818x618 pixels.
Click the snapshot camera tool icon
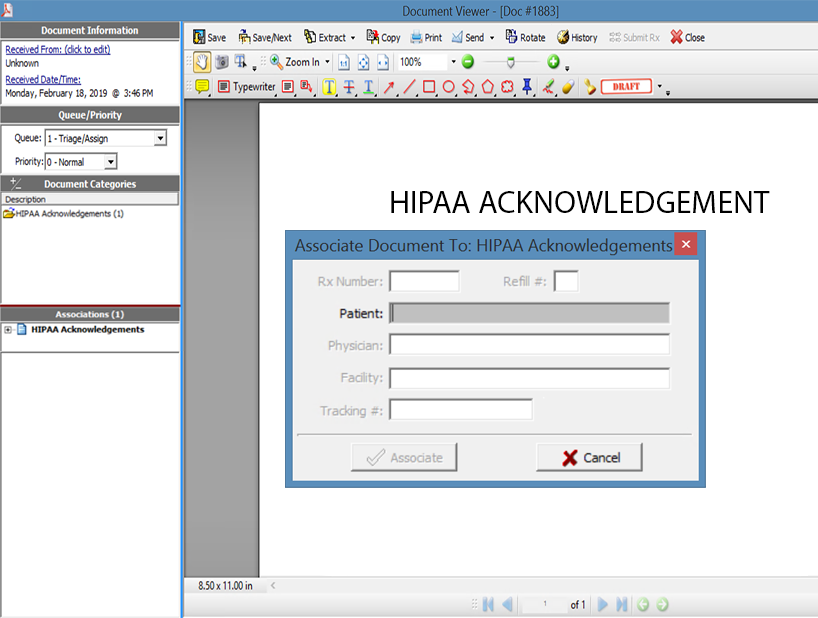click(221, 62)
